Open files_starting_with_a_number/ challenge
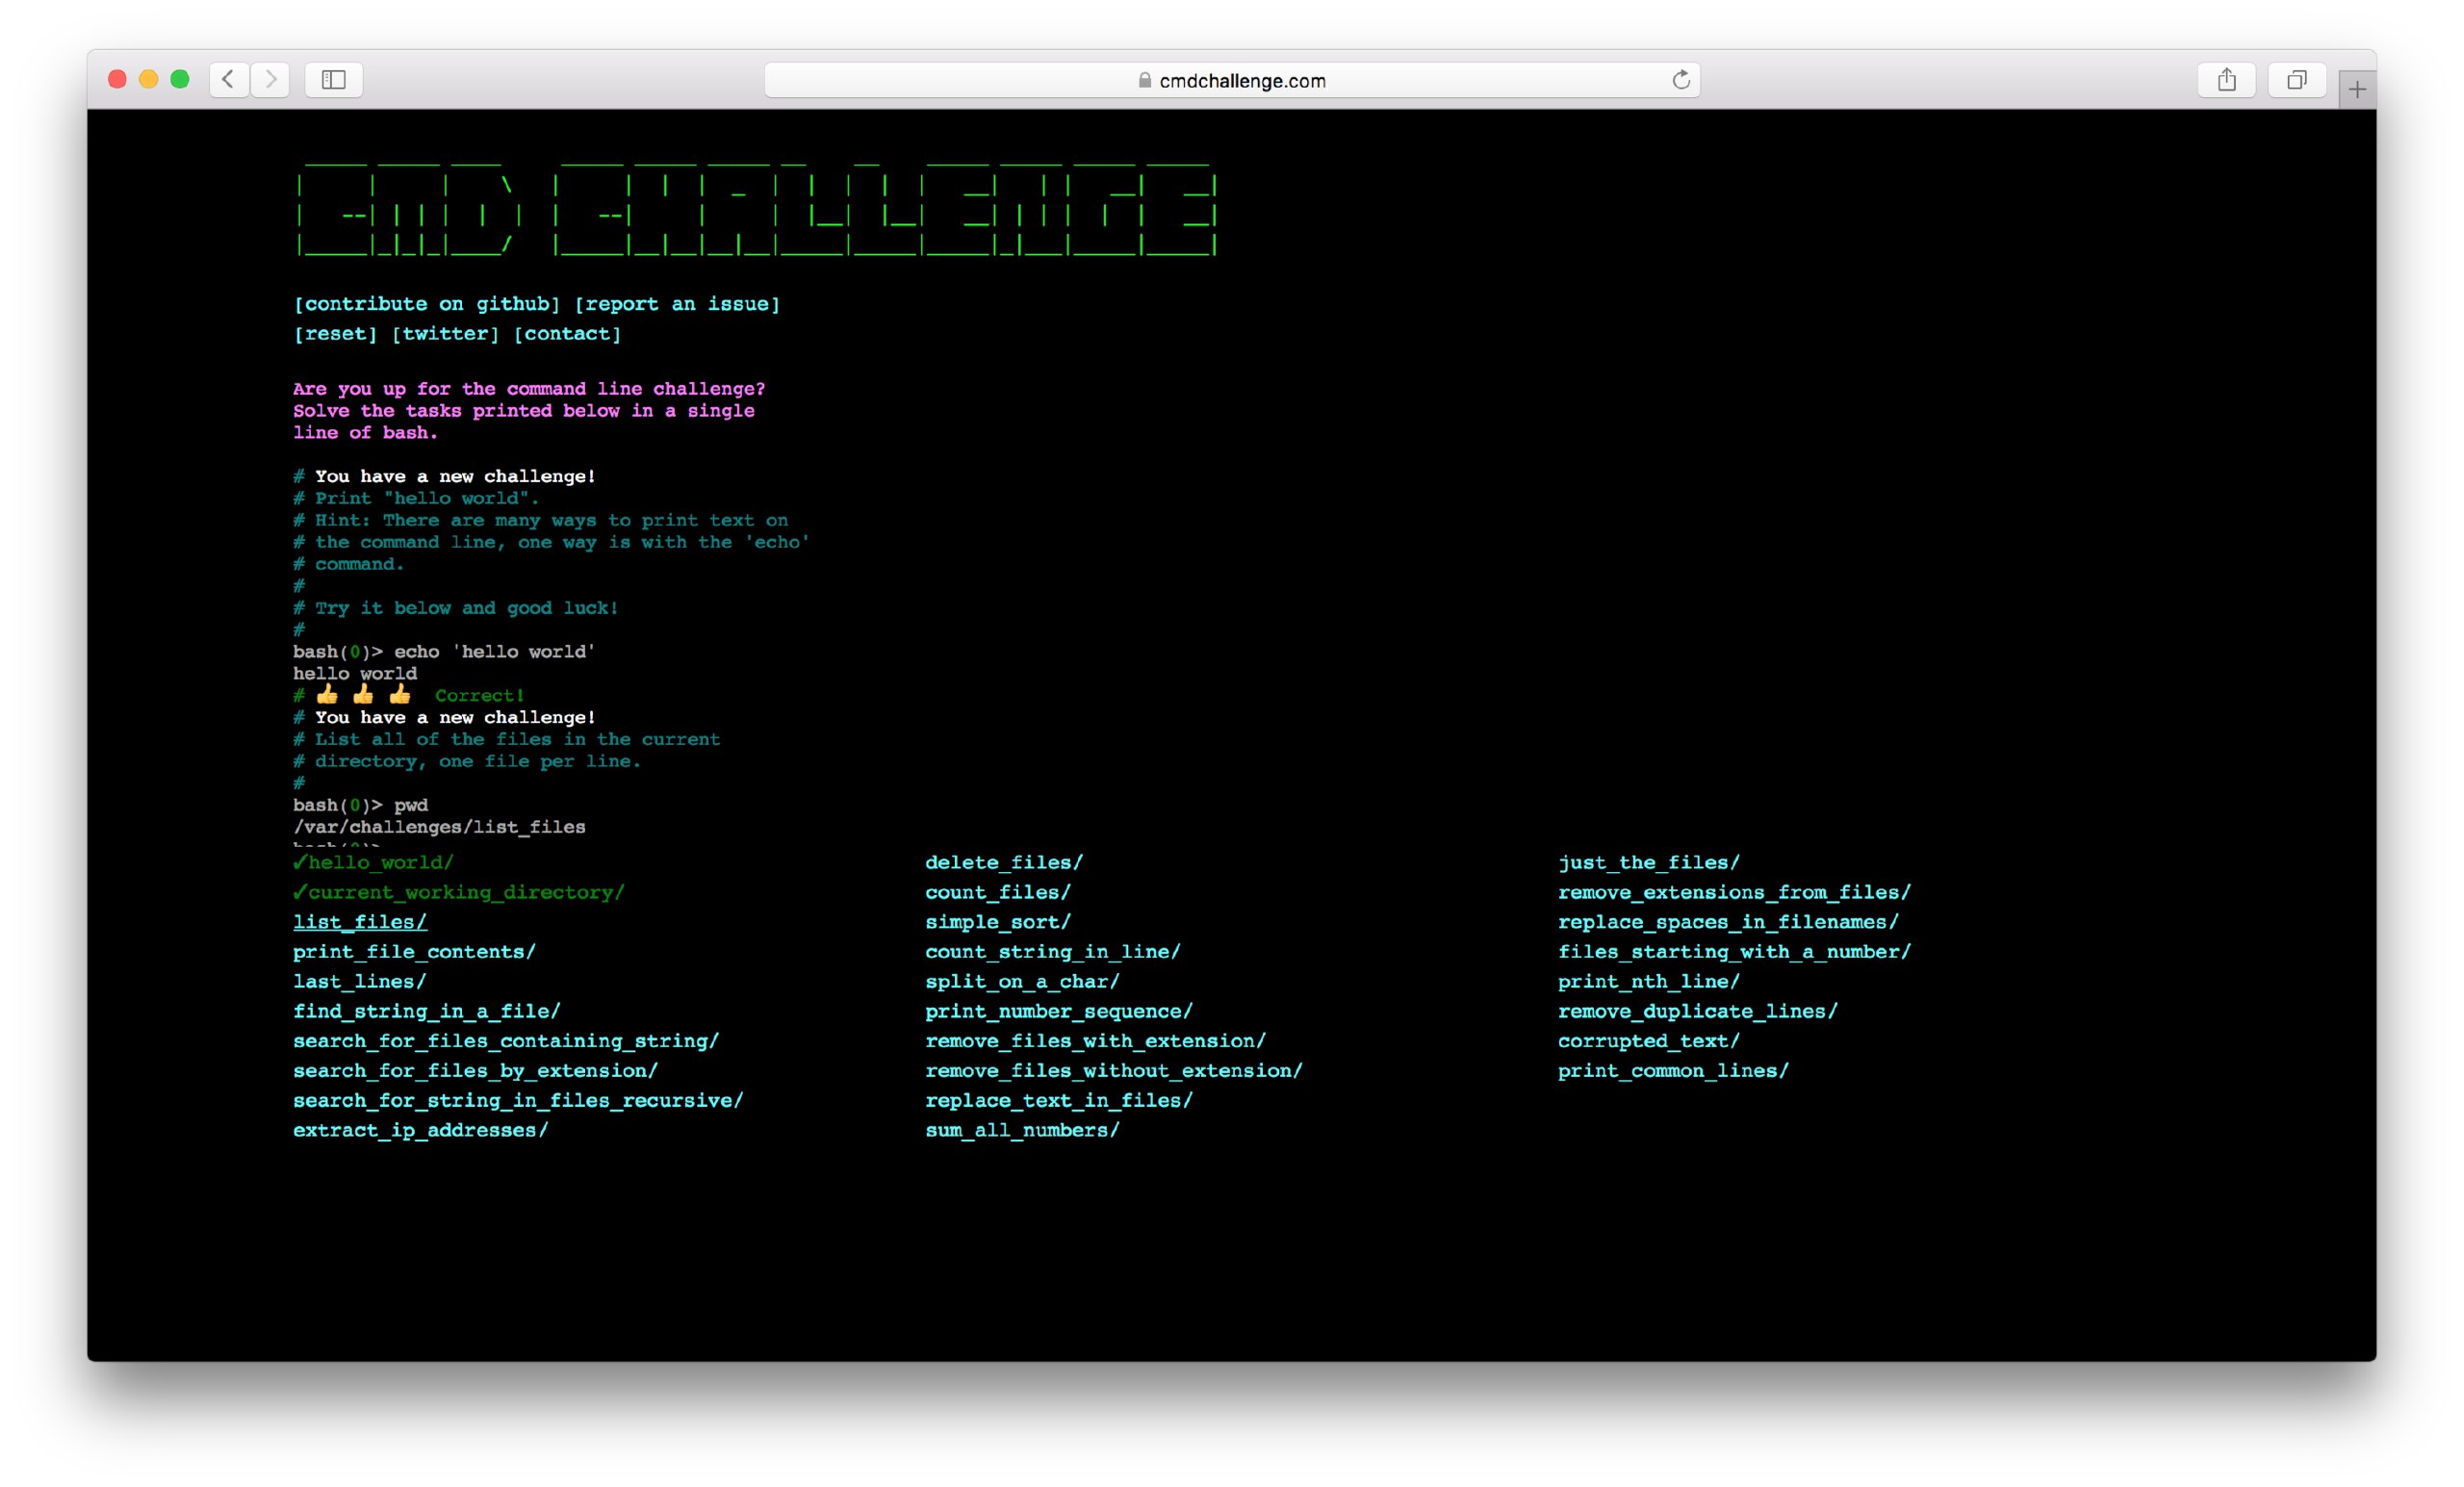 1734,952
